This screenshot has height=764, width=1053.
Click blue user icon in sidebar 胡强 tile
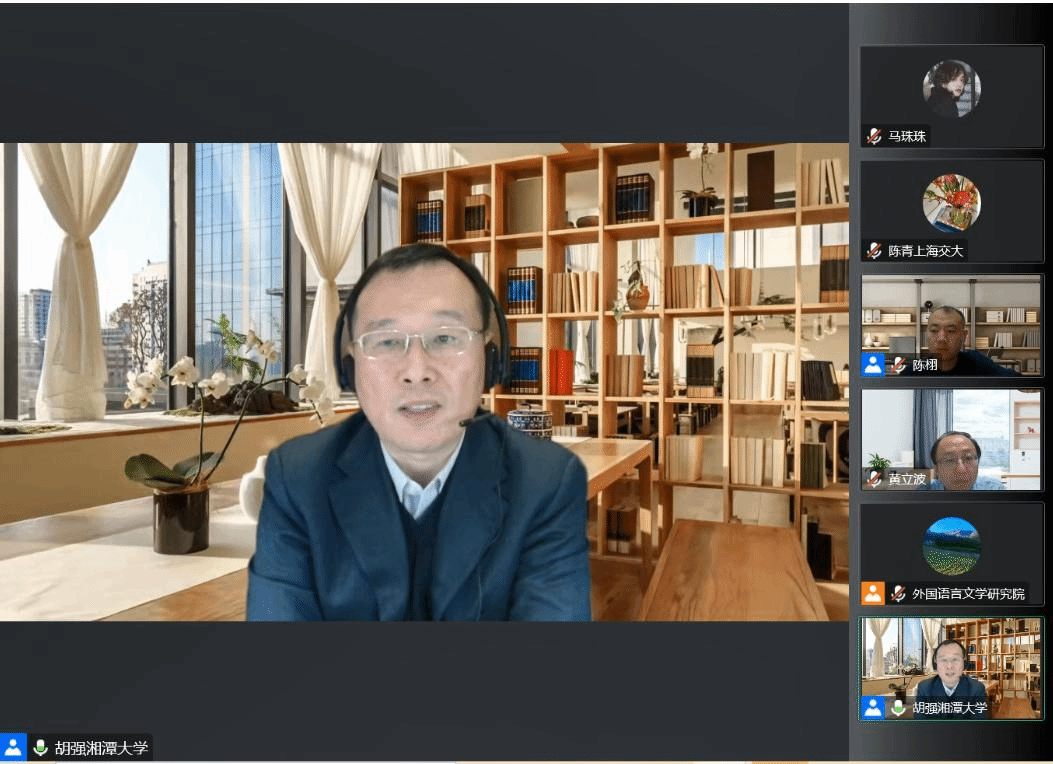[x=873, y=707]
